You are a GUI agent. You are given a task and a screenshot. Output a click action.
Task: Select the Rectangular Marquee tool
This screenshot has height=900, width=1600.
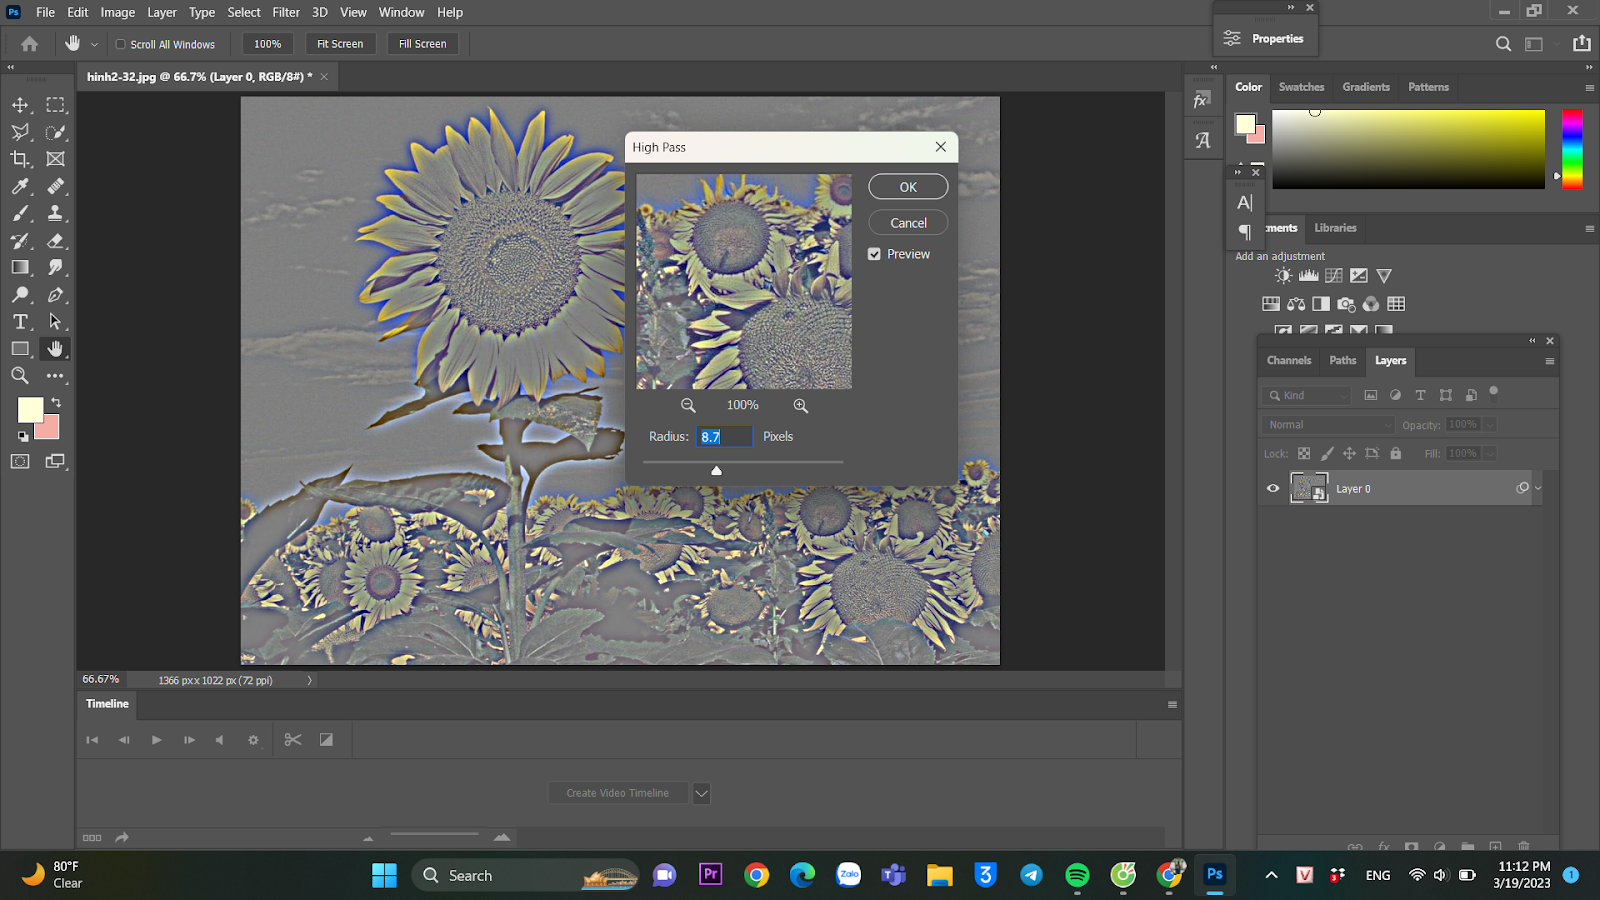56,105
